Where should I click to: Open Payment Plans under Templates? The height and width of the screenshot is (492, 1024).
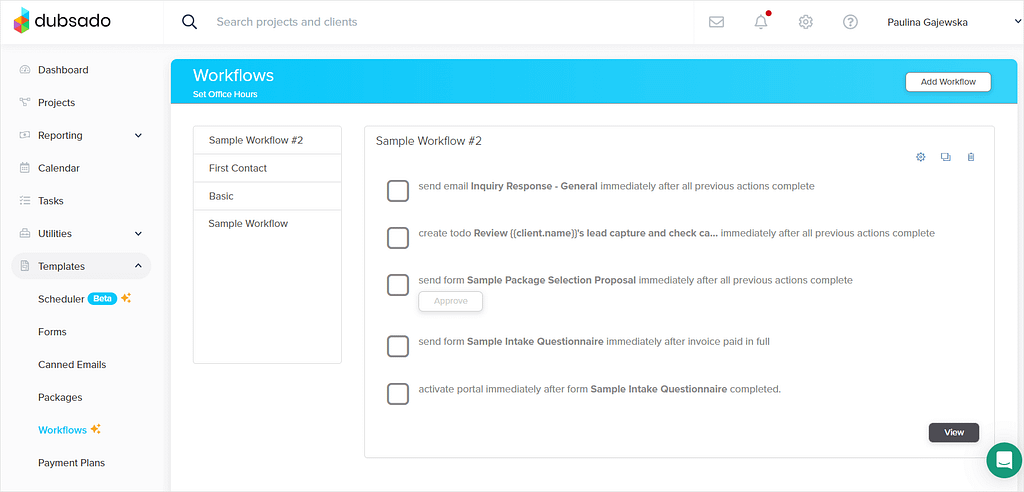coord(71,463)
